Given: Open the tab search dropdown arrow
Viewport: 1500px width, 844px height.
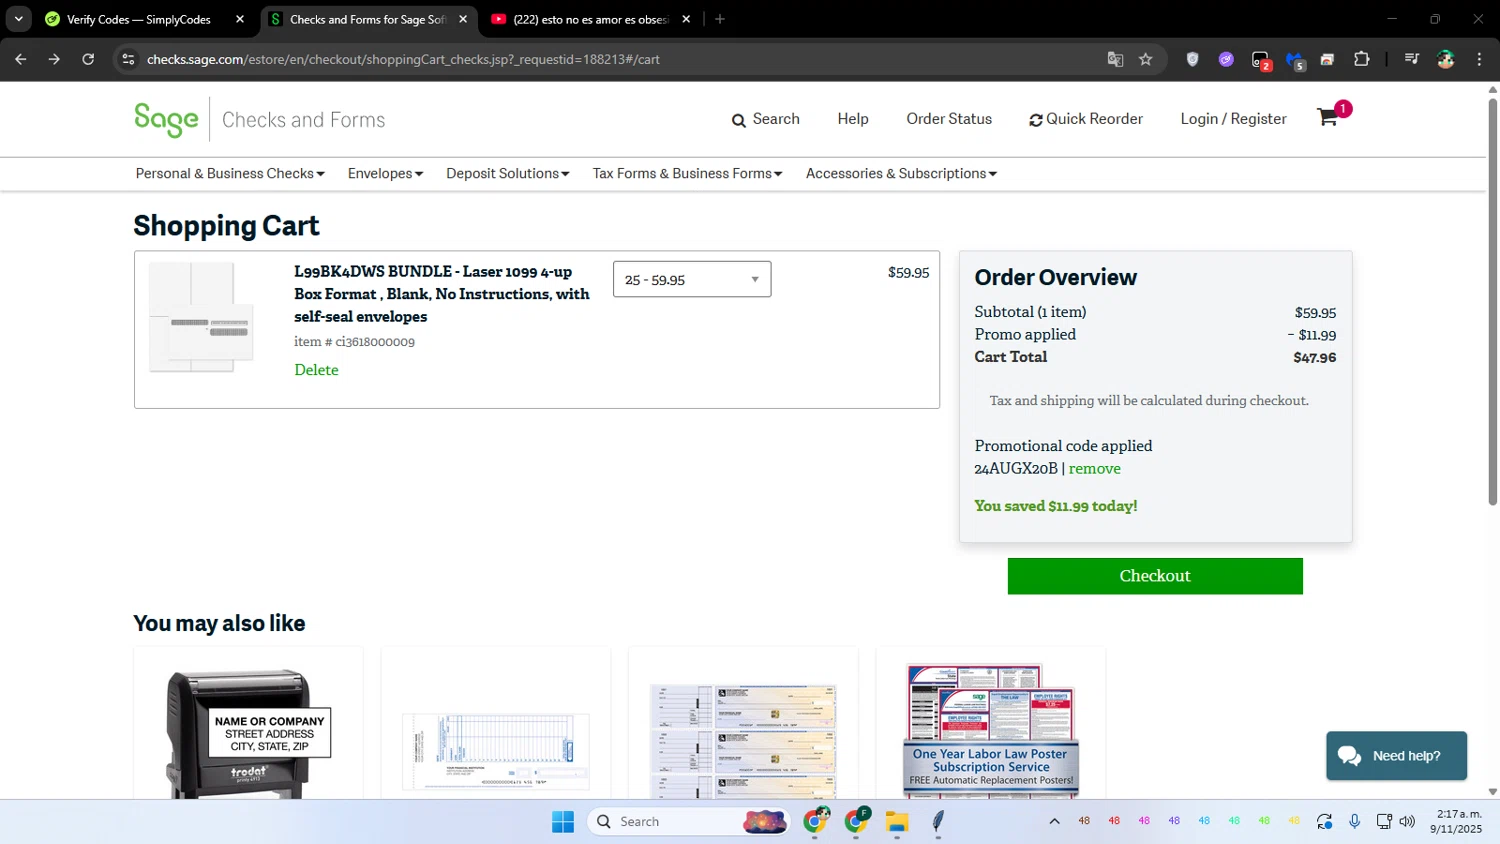Looking at the screenshot, I should click(x=19, y=19).
